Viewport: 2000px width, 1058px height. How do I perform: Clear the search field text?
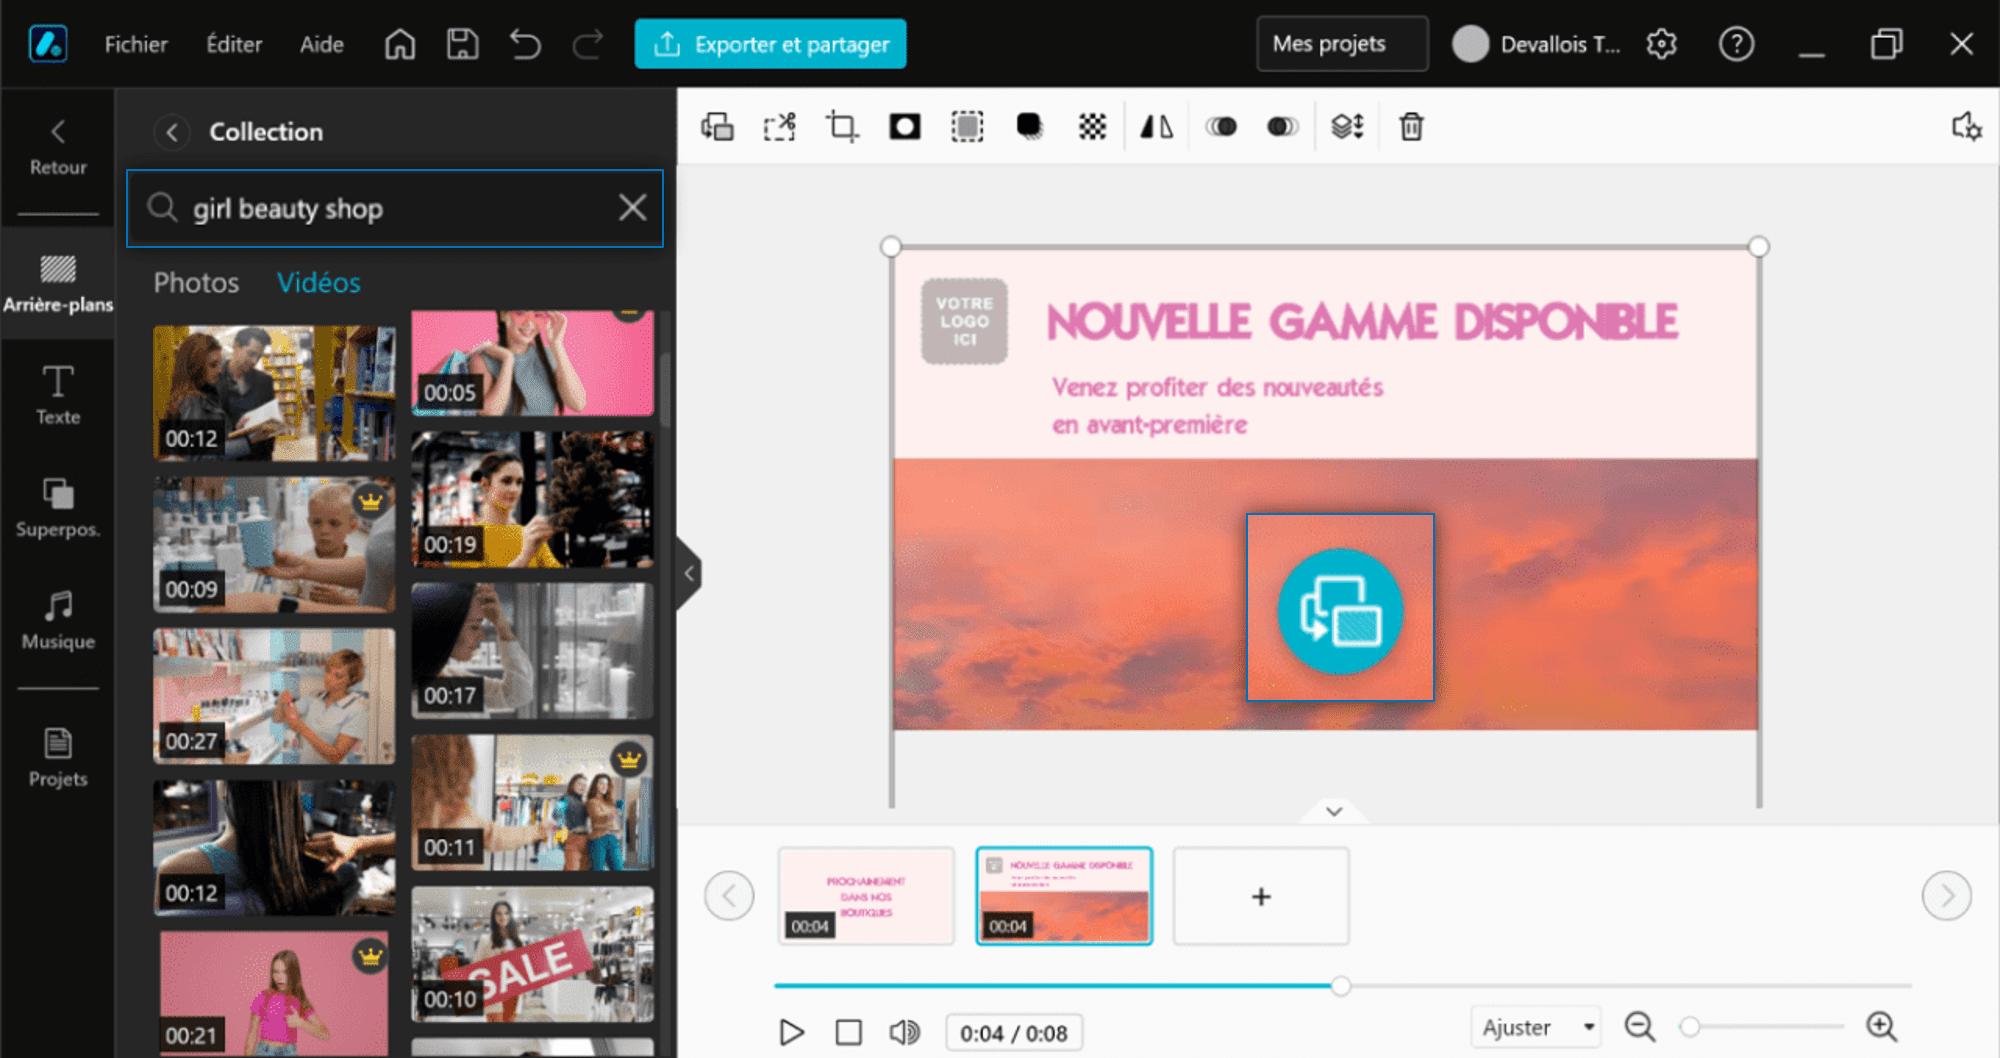point(632,208)
